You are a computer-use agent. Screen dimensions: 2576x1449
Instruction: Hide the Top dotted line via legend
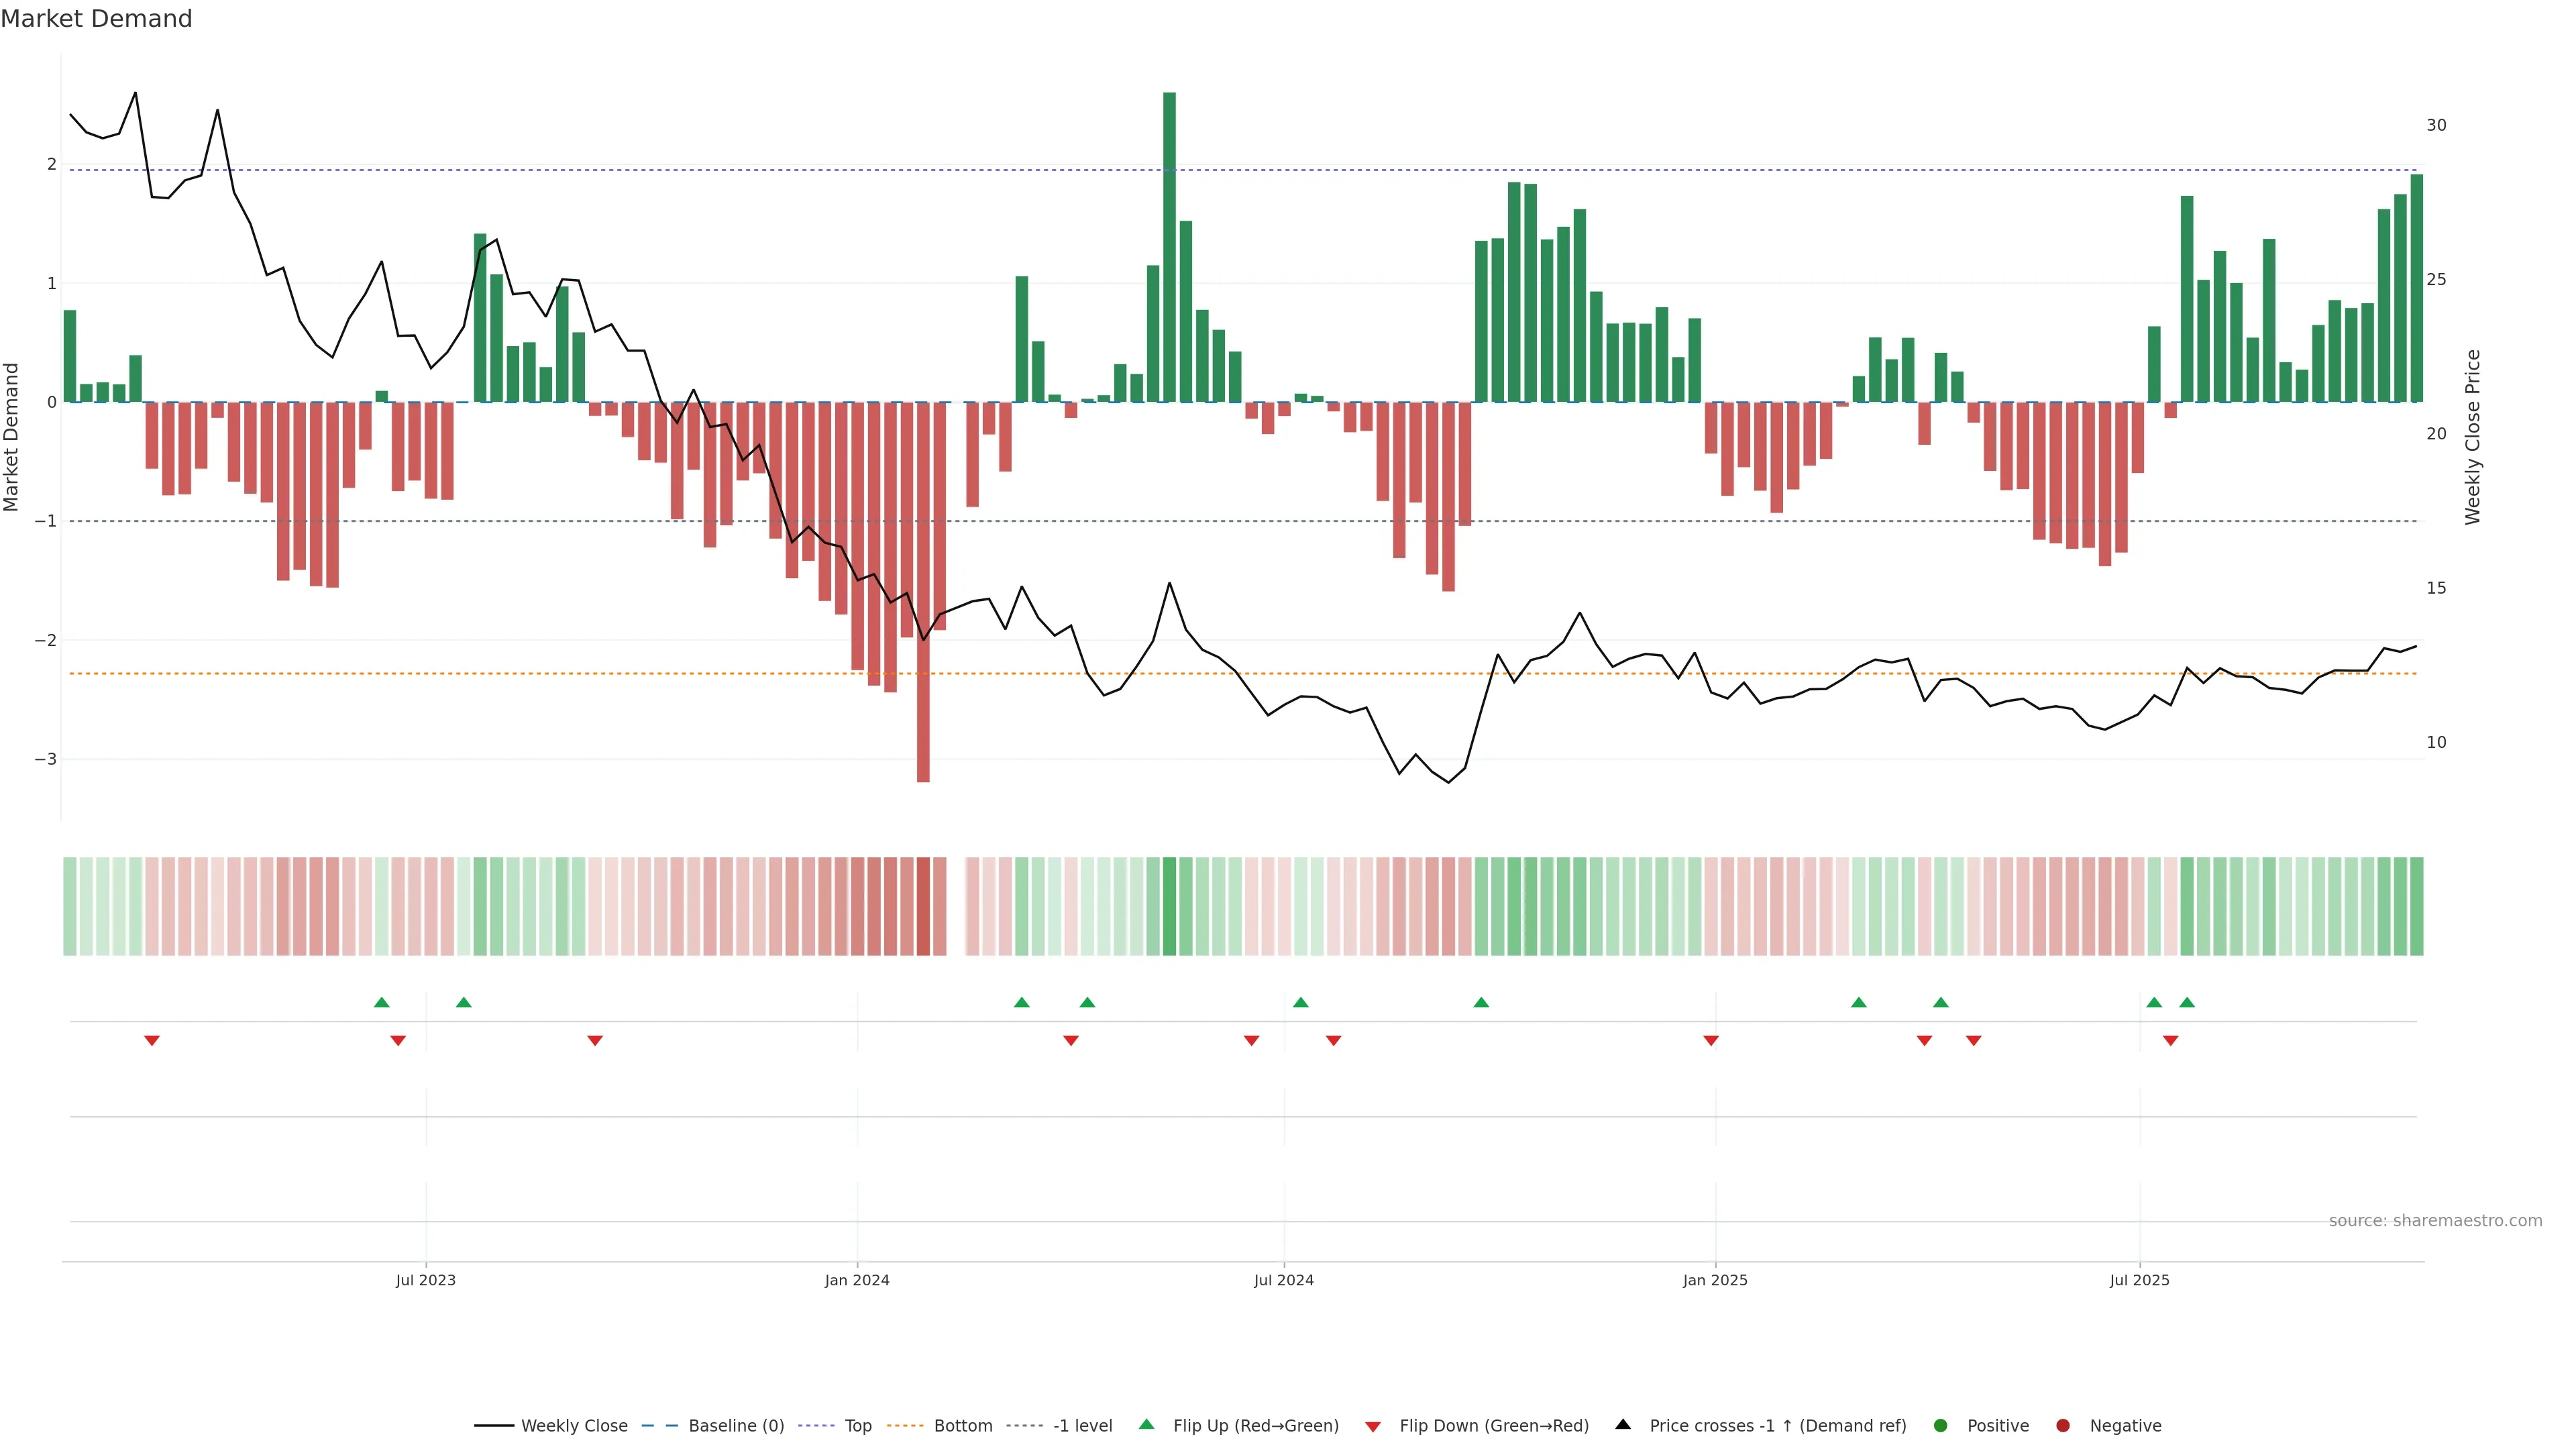[857, 1425]
